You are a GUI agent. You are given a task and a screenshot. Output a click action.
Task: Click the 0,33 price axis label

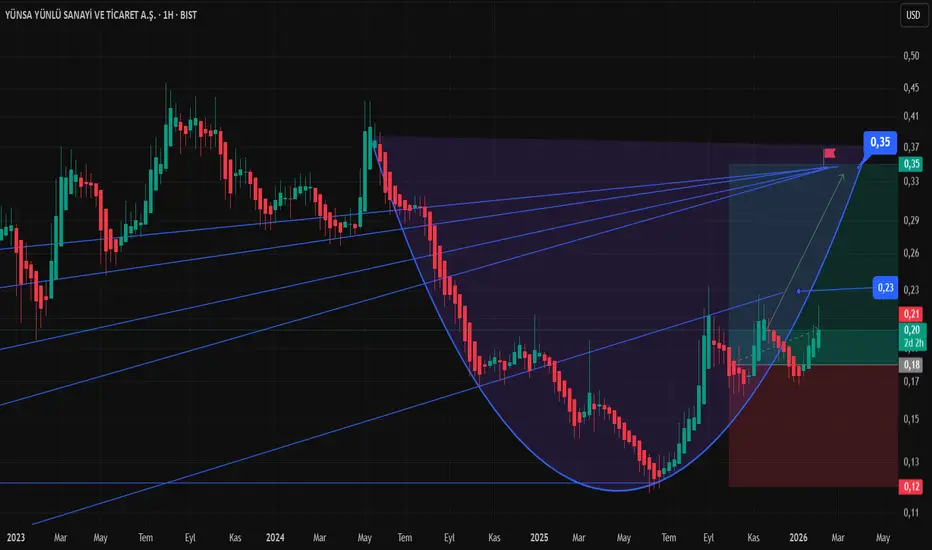coord(911,181)
